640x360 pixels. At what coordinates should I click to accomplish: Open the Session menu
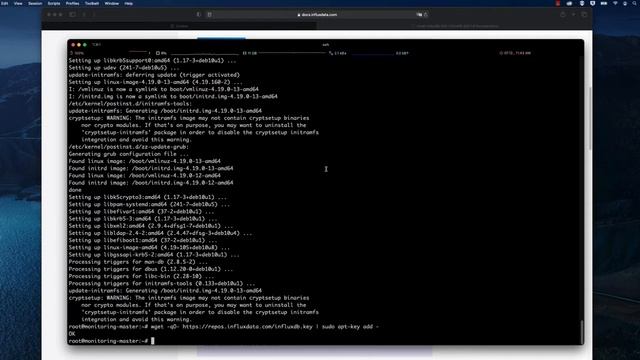(35, 3)
